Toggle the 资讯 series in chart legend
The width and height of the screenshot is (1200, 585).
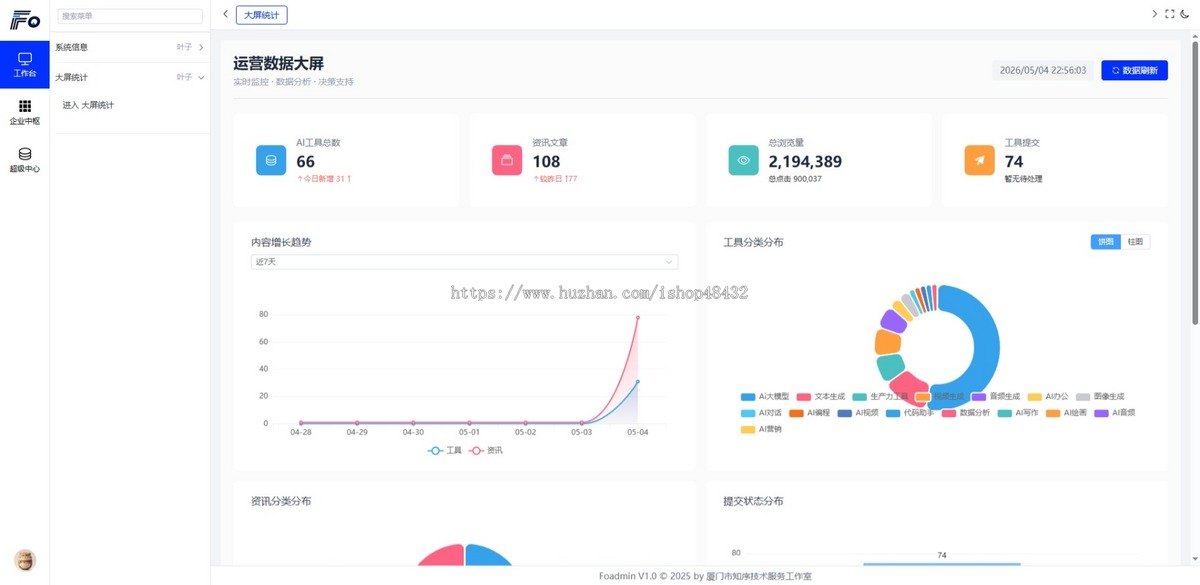[486, 451]
